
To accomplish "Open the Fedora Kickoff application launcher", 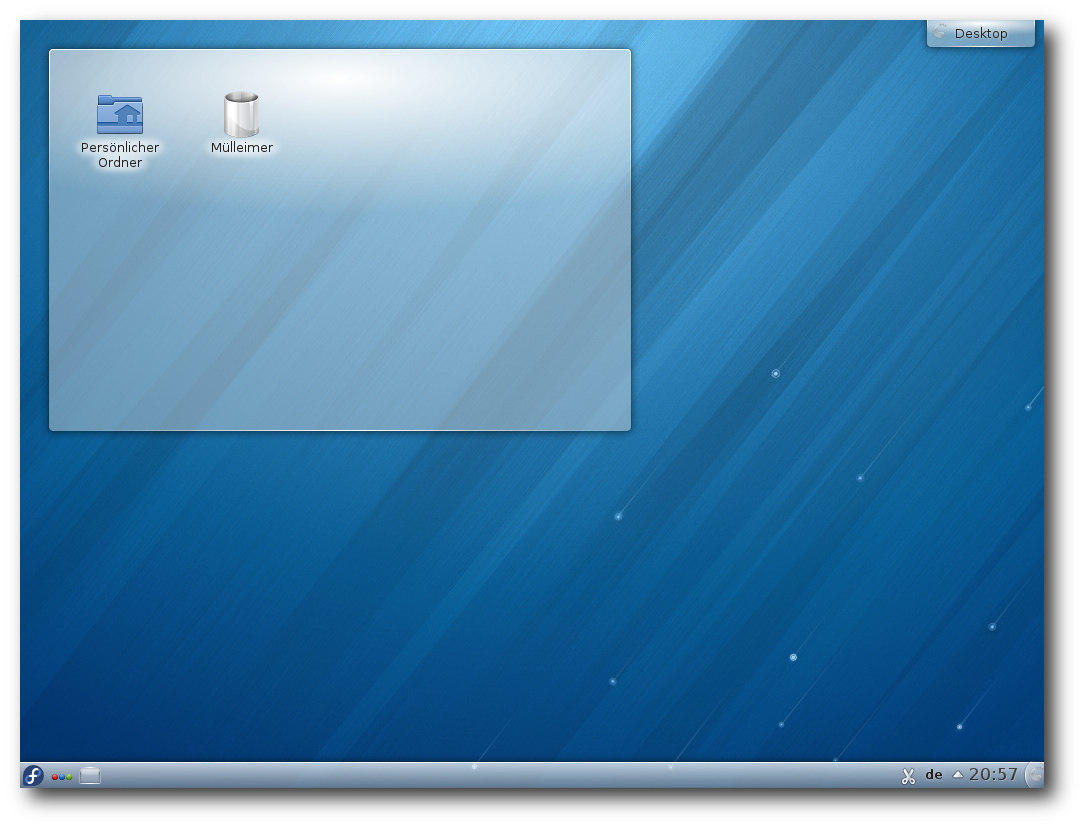I will coord(33,775).
